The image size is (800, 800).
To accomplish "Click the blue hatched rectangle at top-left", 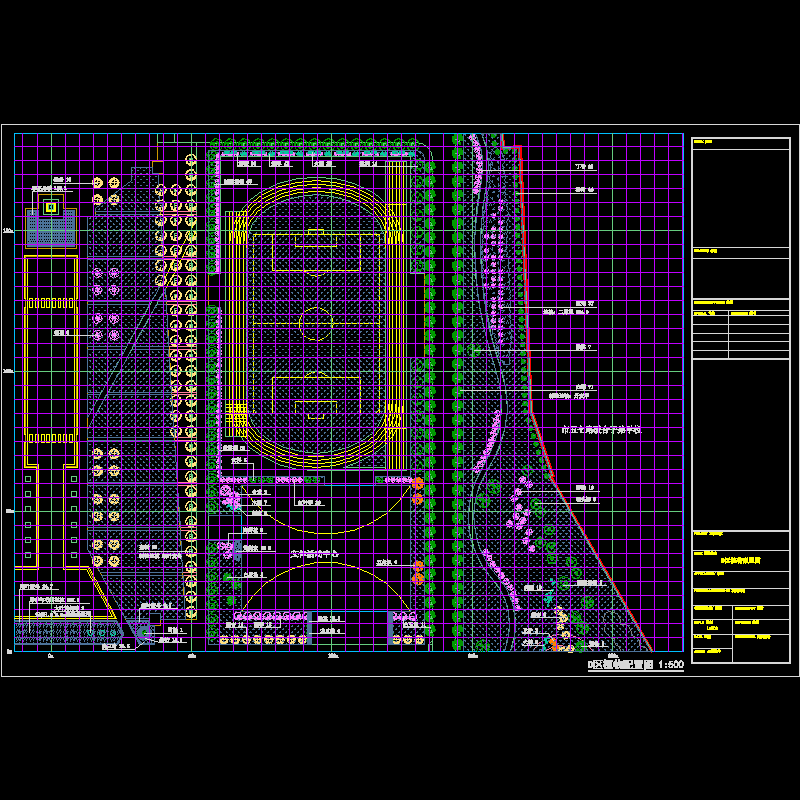I will [50, 231].
